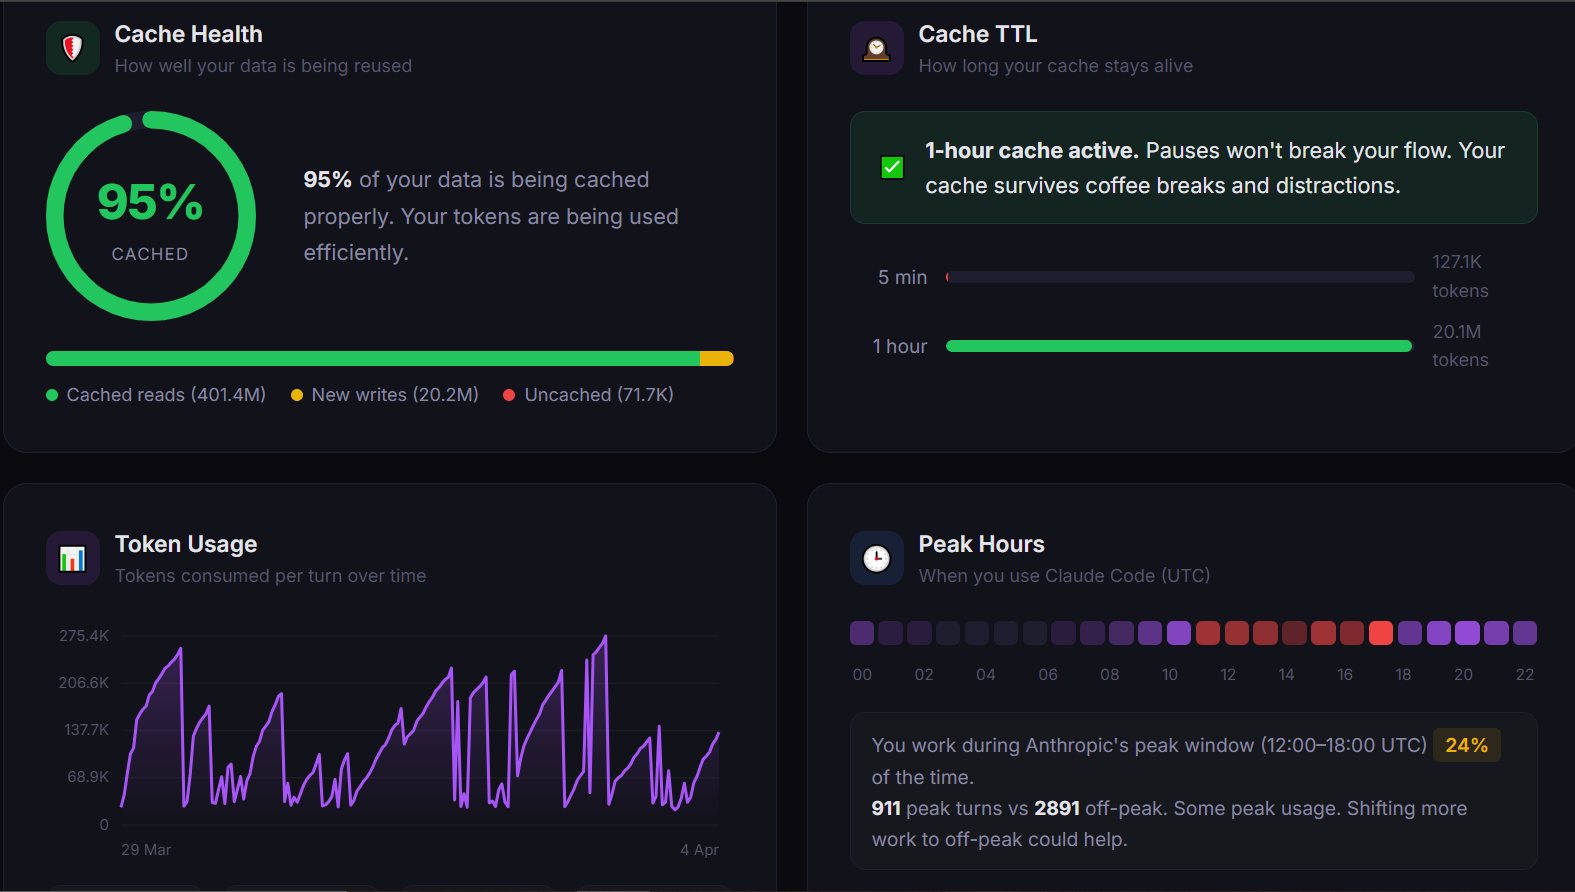Click the green 1 hour TTL bar

(x=1178, y=346)
